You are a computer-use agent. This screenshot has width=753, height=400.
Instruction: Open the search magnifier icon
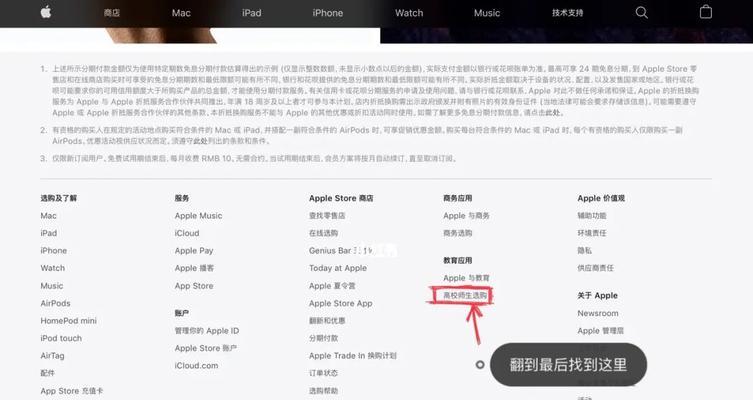click(x=642, y=12)
